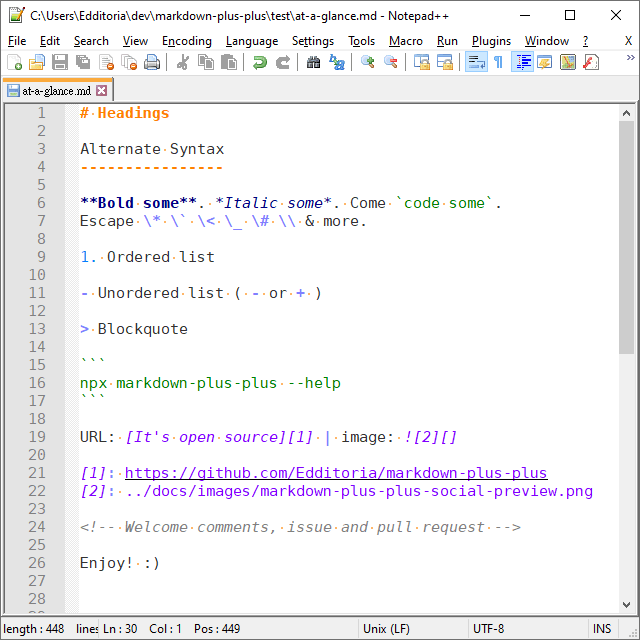Open the Plugins menu
Viewport: 640px width, 640px height.
click(x=491, y=41)
